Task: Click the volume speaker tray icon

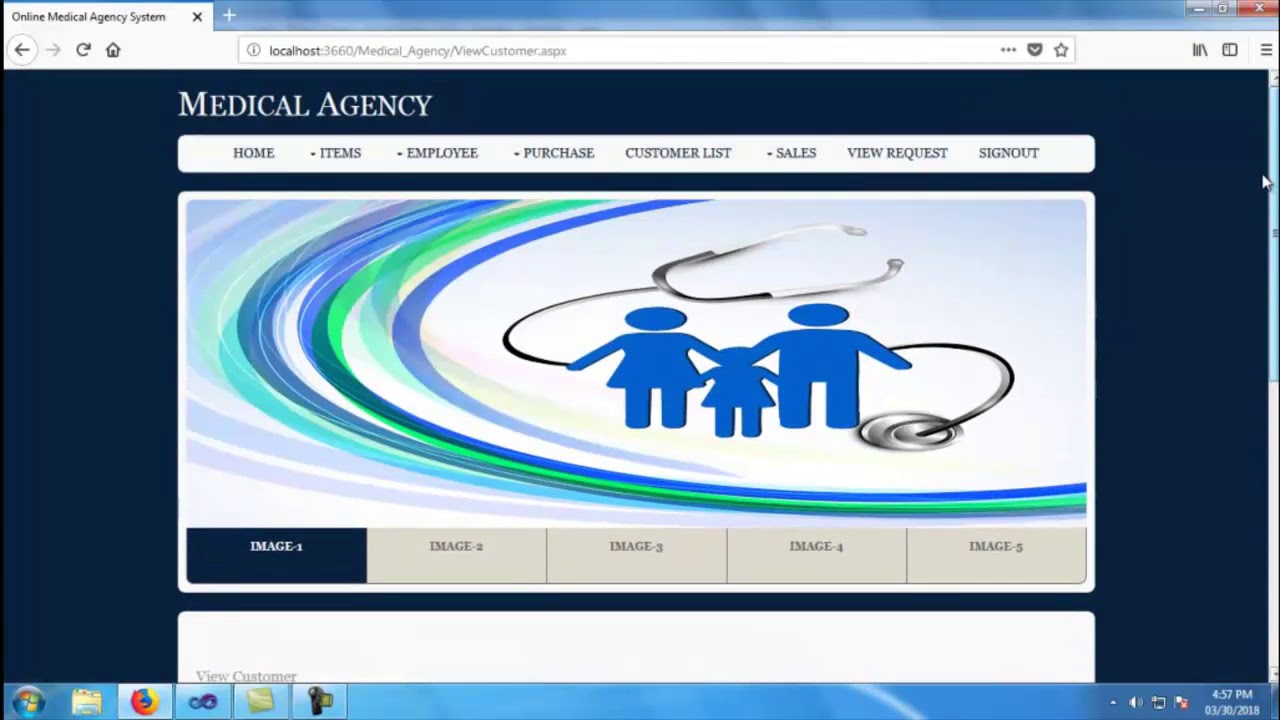Action: pyautogui.click(x=1136, y=703)
